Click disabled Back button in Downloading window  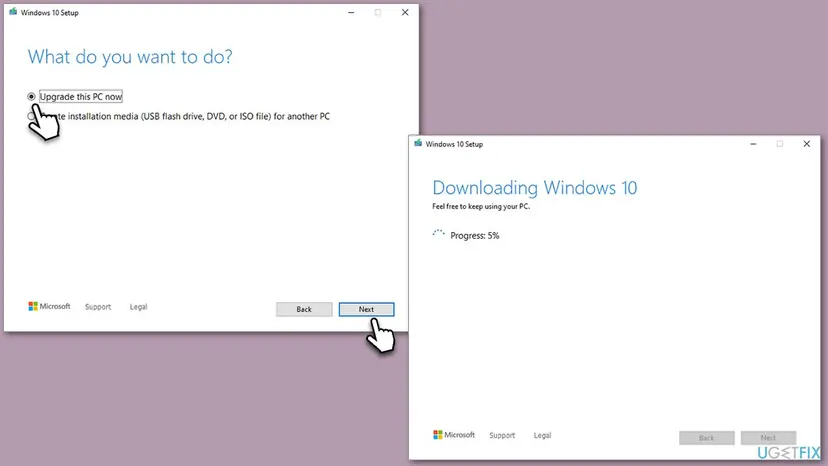click(x=707, y=437)
